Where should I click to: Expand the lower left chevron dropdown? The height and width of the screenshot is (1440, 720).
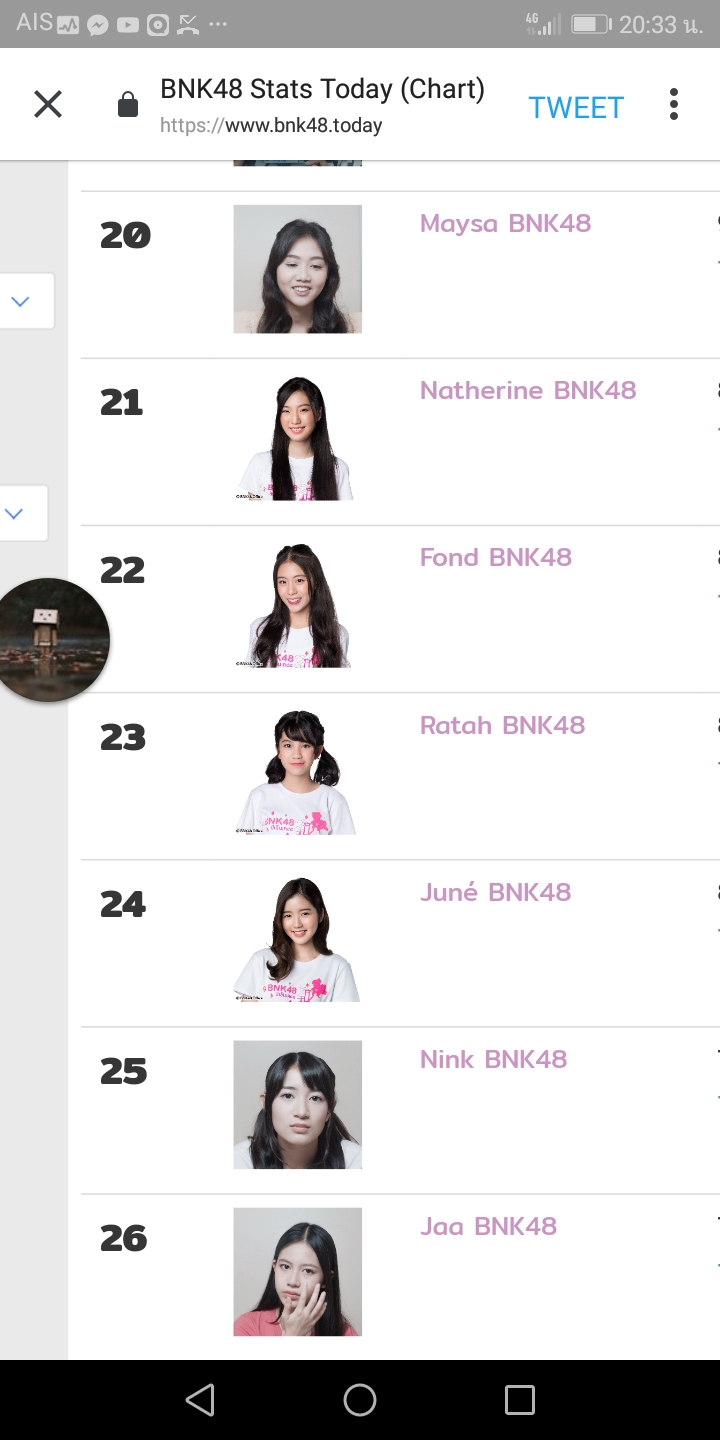coord(16,513)
